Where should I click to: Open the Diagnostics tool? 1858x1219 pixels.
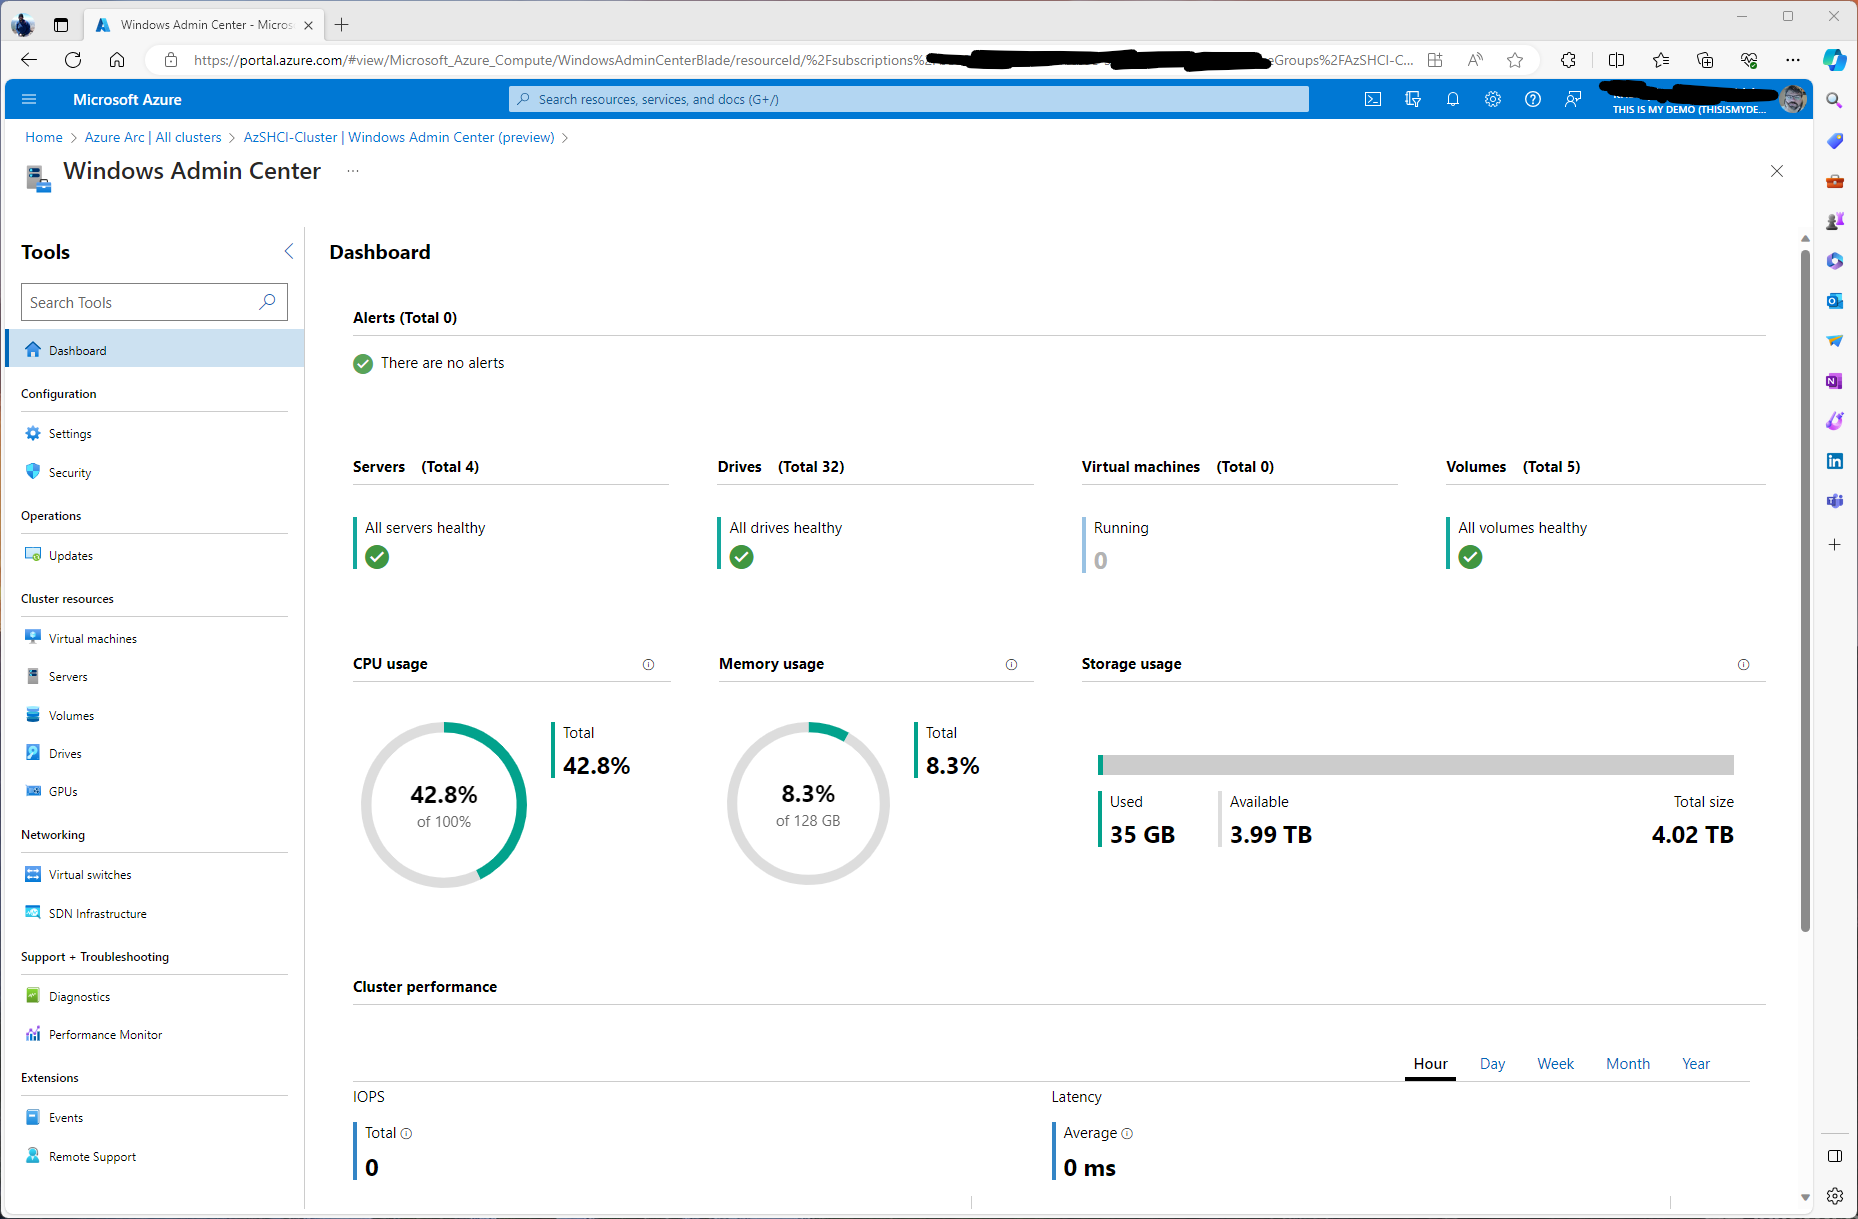coord(79,996)
